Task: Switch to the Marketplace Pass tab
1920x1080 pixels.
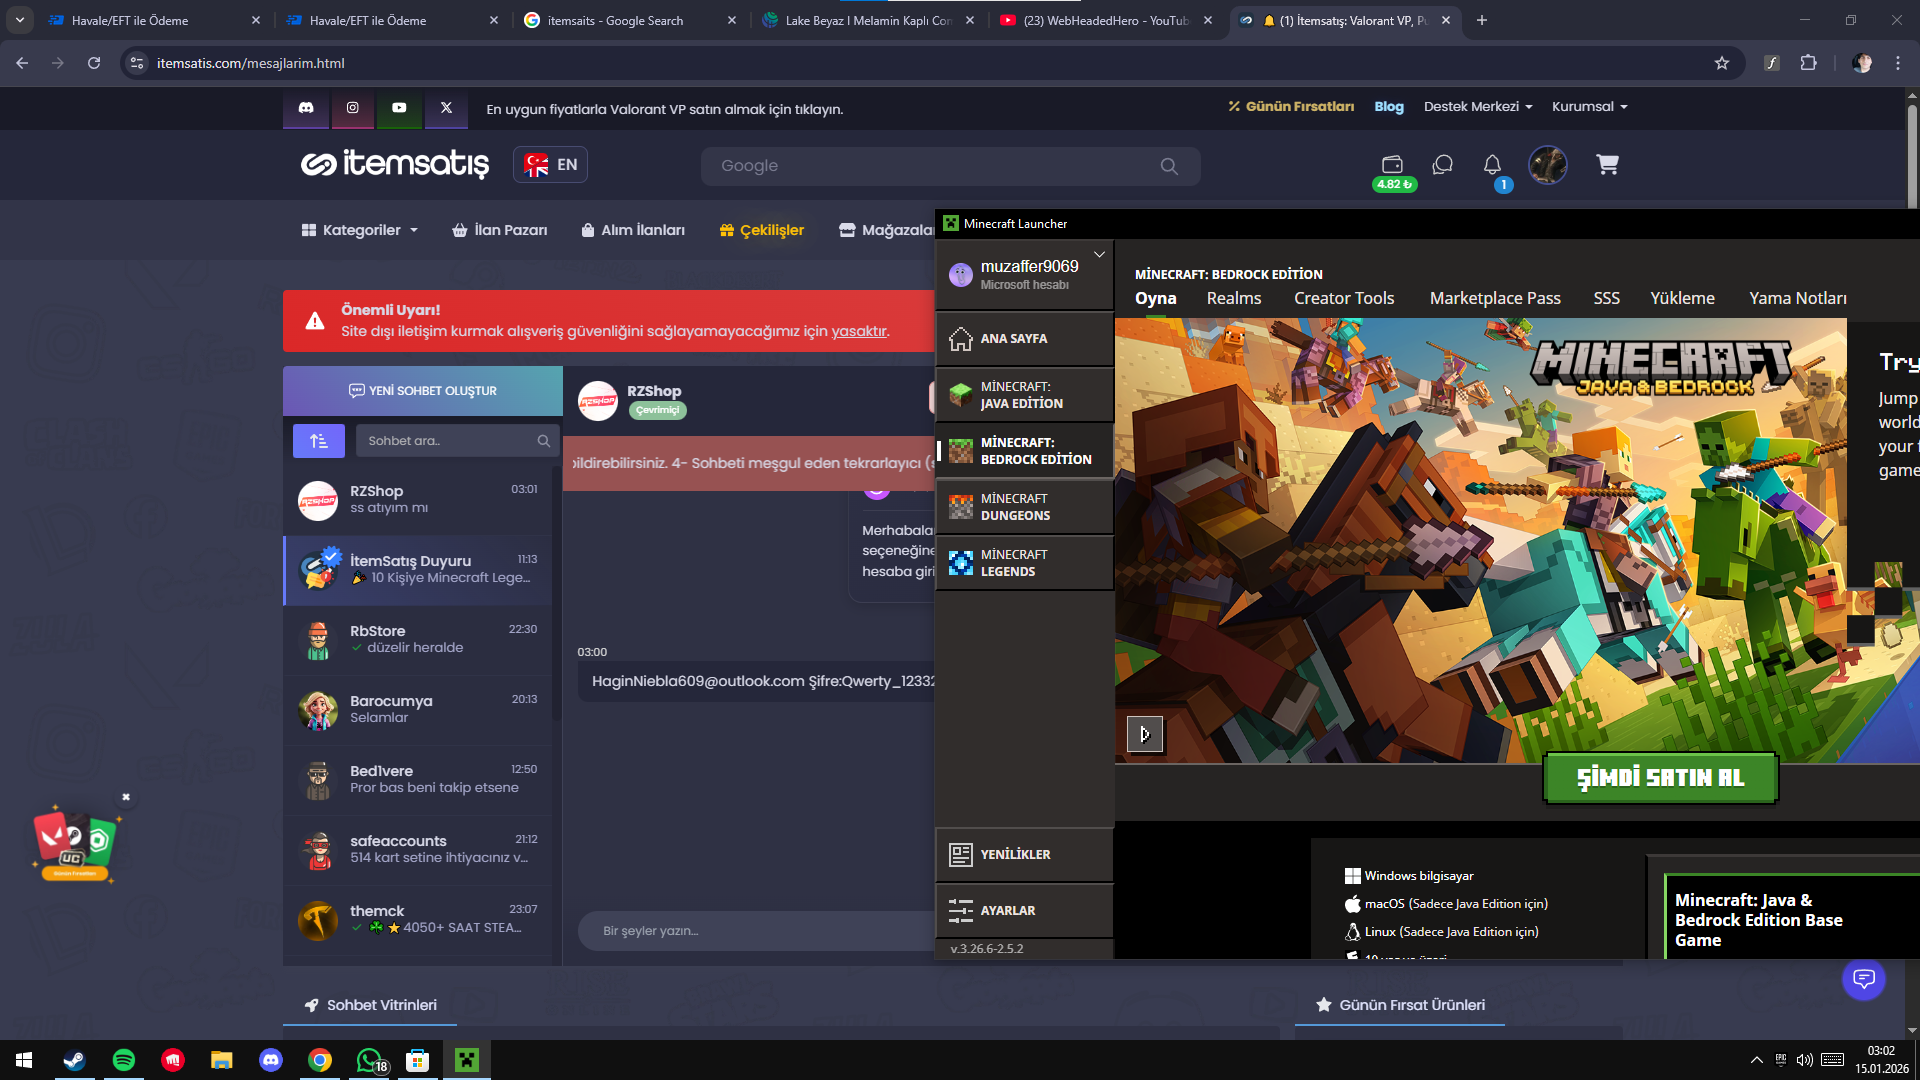Action: (x=1495, y=298)
